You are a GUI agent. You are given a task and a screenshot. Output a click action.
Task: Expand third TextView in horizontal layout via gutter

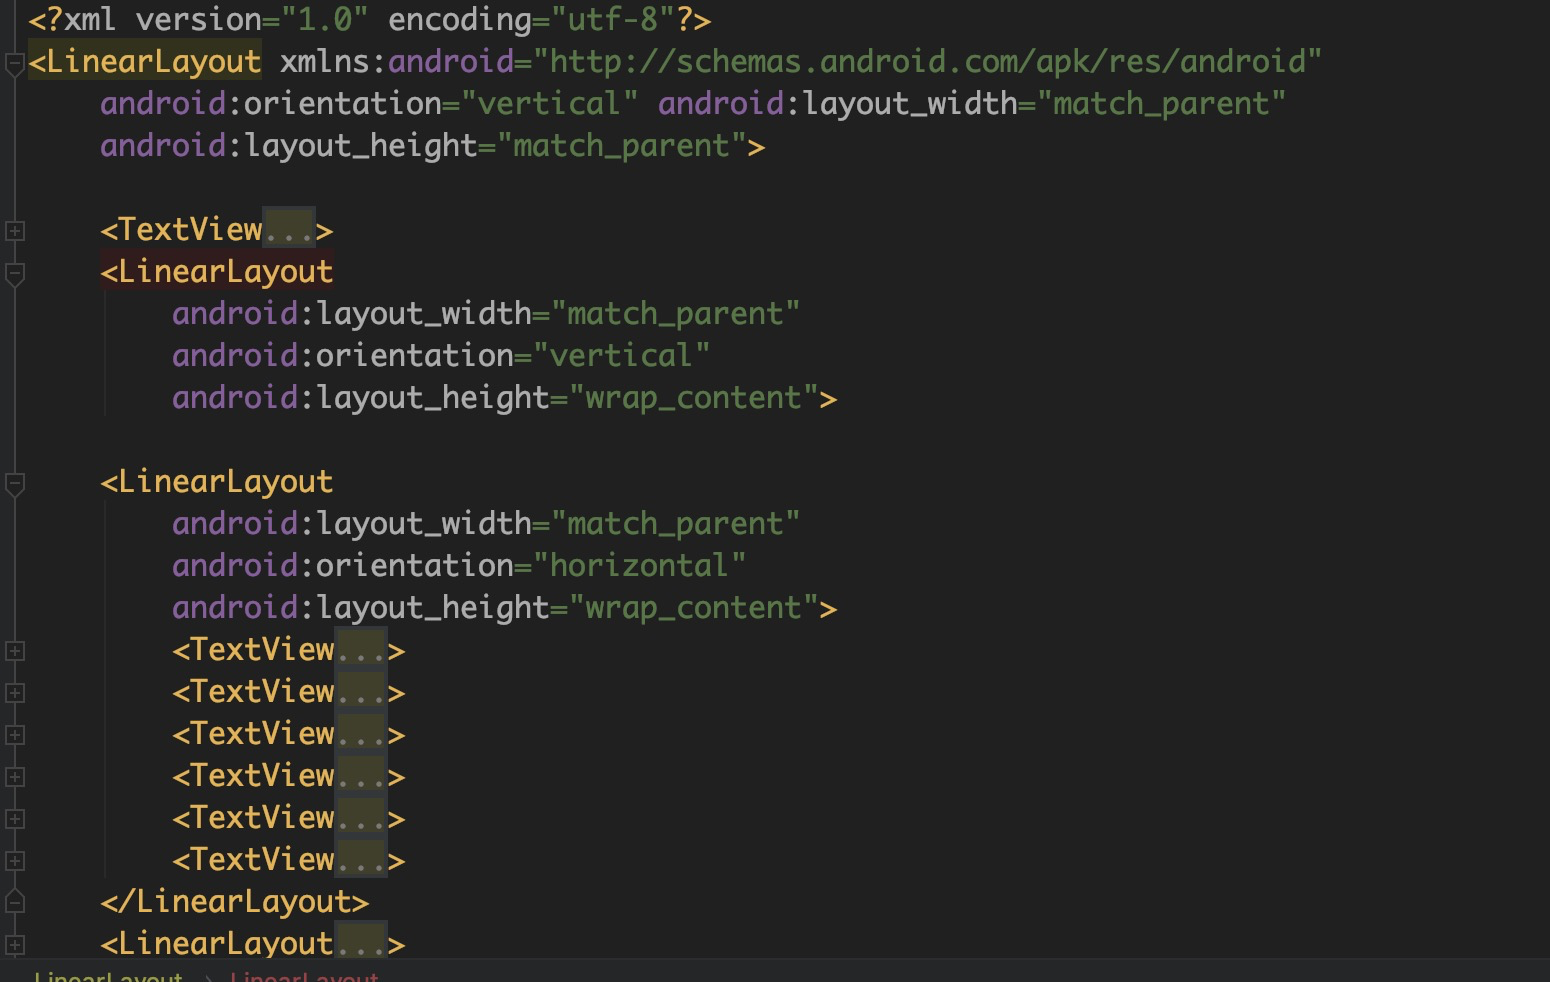tap(15, 735)
